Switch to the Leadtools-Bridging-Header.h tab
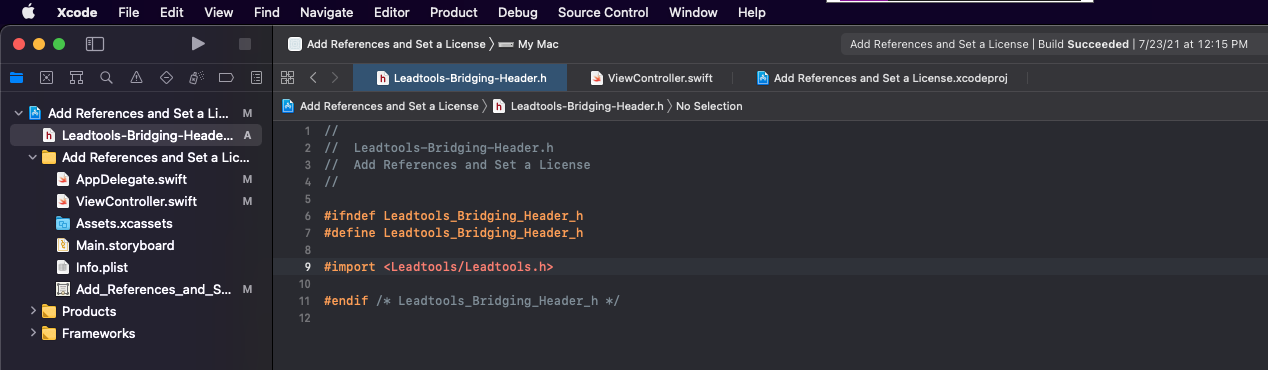1268x370 pixels. pyautogui.click(x=461, y=77)
